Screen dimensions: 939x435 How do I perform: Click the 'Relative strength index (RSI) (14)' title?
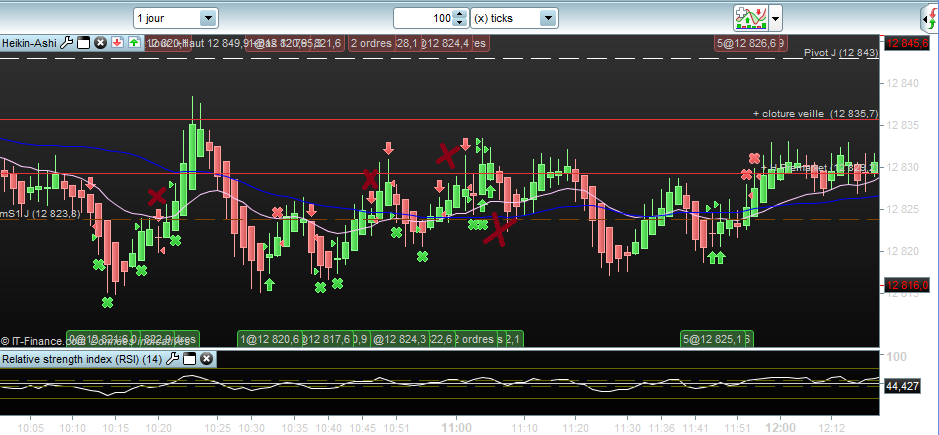tap(82, 359)
